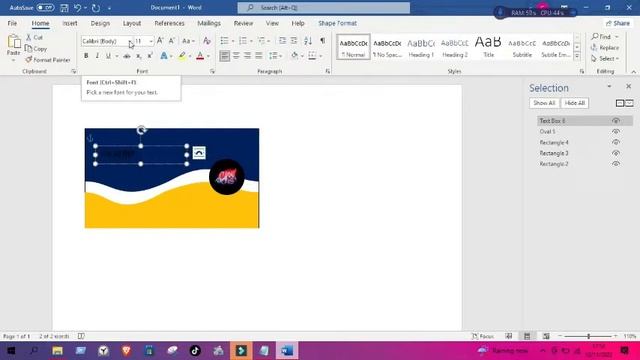The width and height of the screenshot is (640, 360).
Task: Decrease the font size
Action: pyautogui.click(x=172, y=41)
